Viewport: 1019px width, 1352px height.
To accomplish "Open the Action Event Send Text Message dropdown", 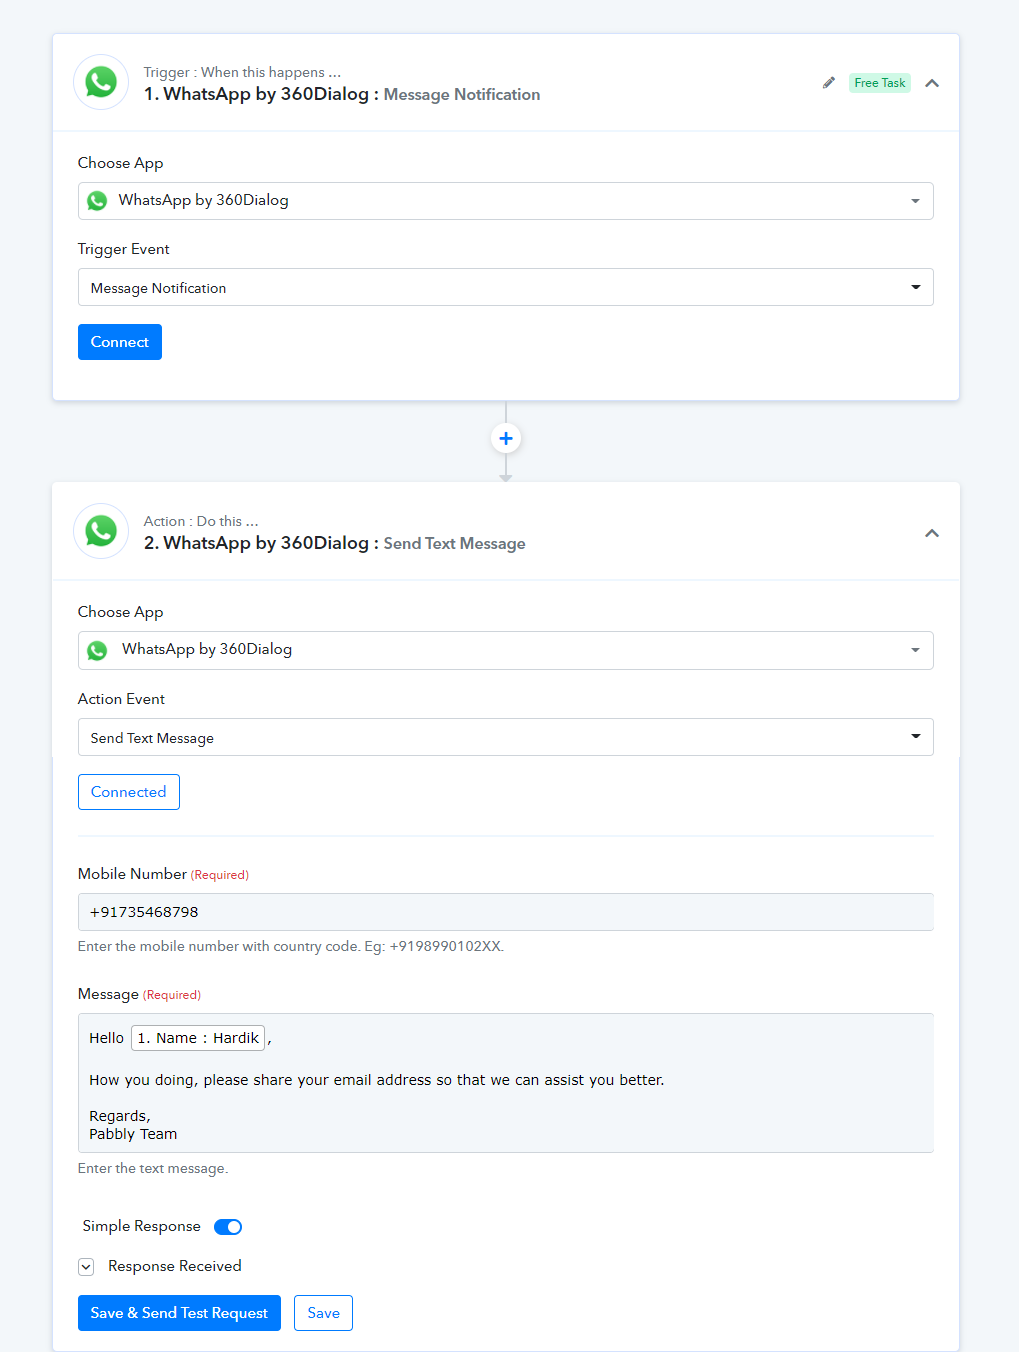I will 506,737.
